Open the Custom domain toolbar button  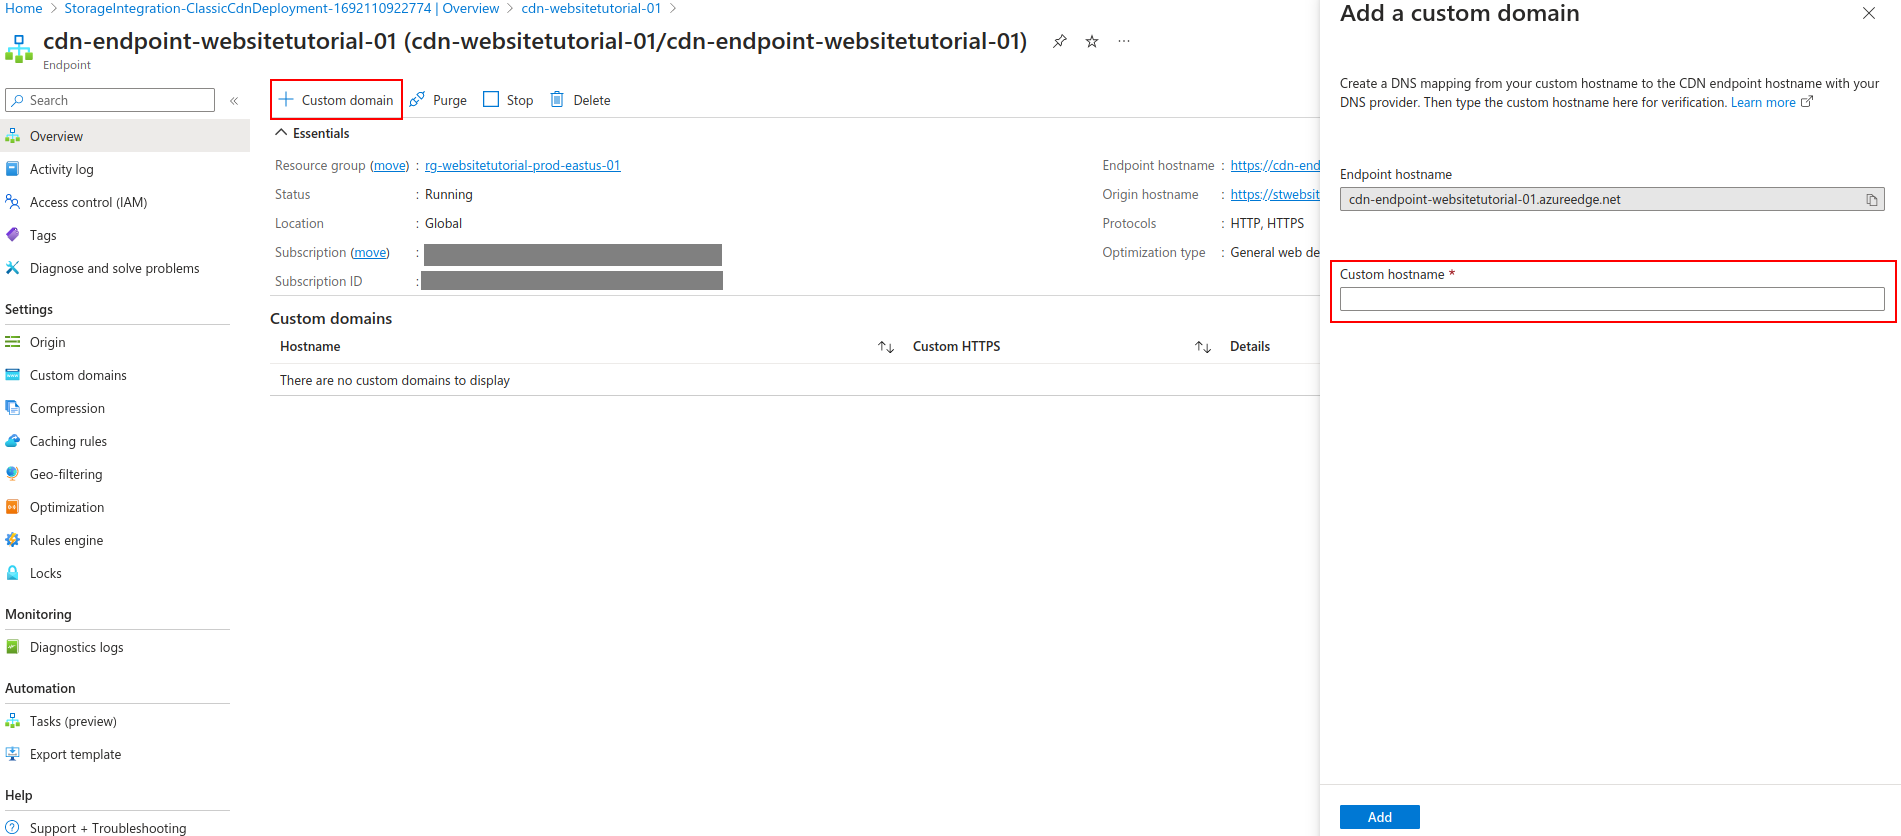[x=336, y=100]
